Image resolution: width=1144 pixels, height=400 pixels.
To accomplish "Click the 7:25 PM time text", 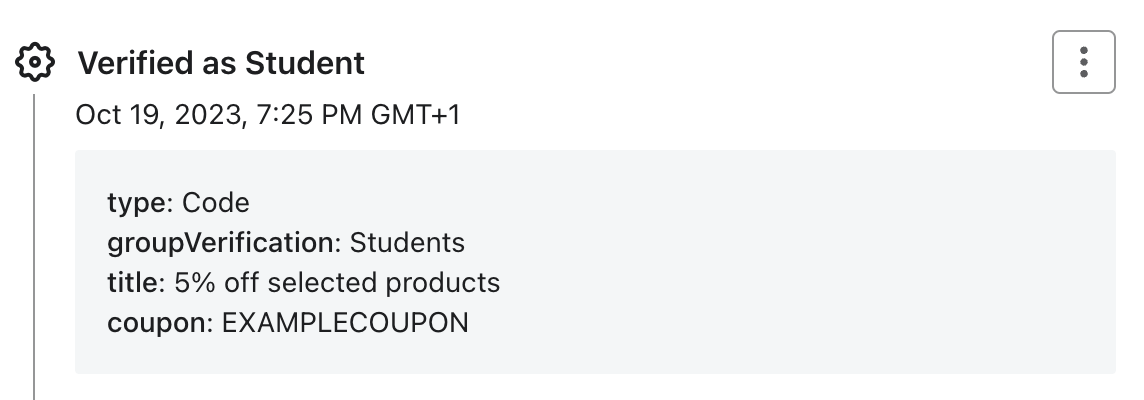I will [309, 115].
